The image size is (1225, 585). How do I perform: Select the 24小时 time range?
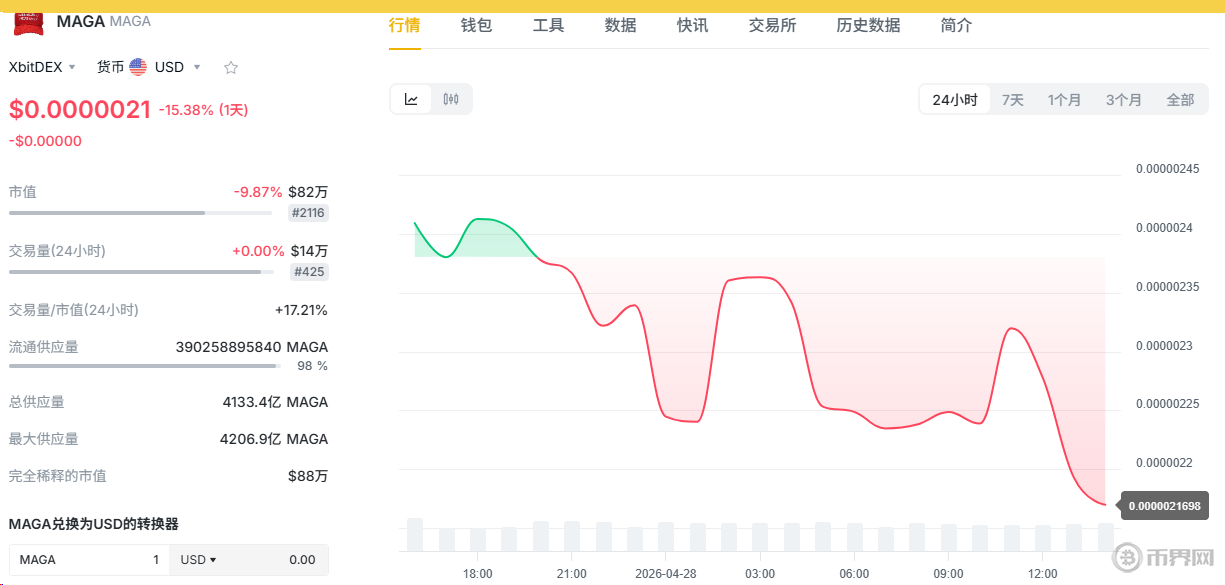[955, 100]
